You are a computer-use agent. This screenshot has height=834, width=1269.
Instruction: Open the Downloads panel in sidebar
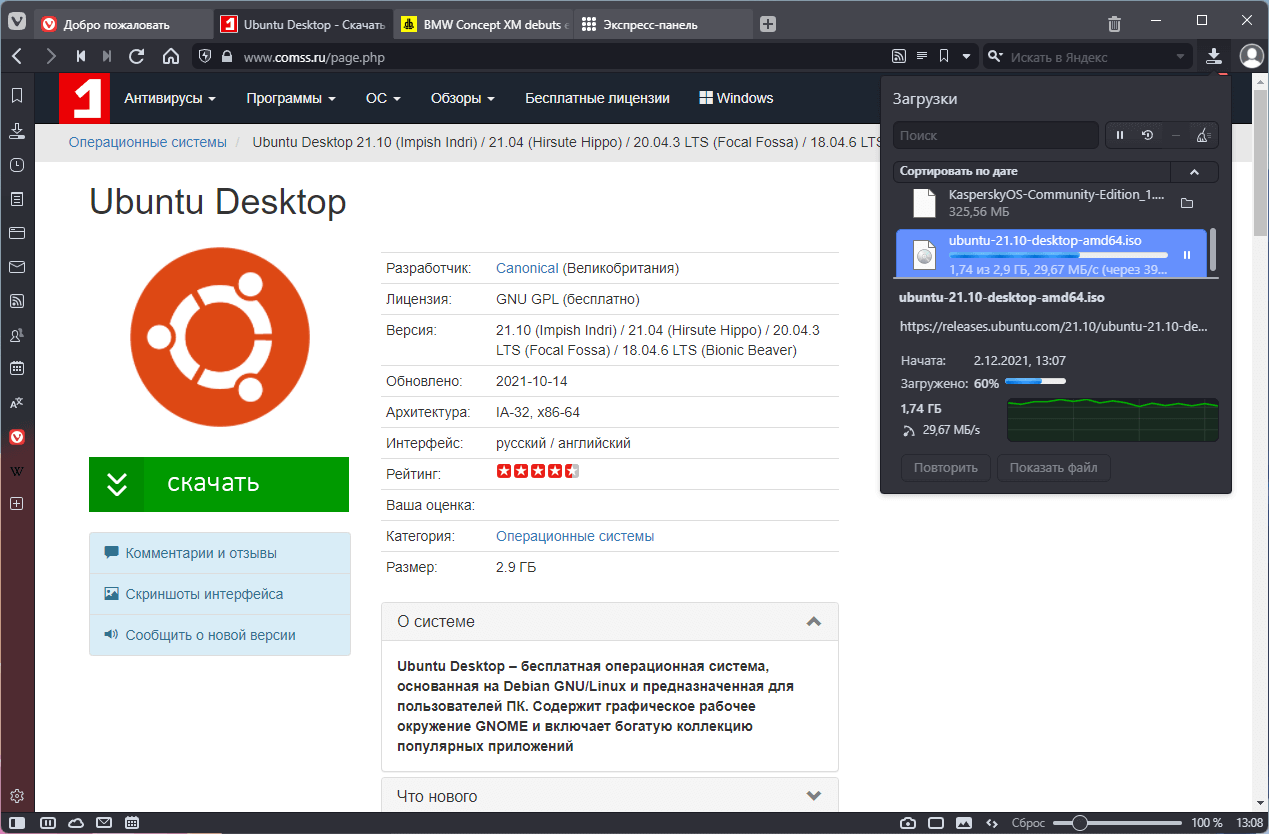17,131
